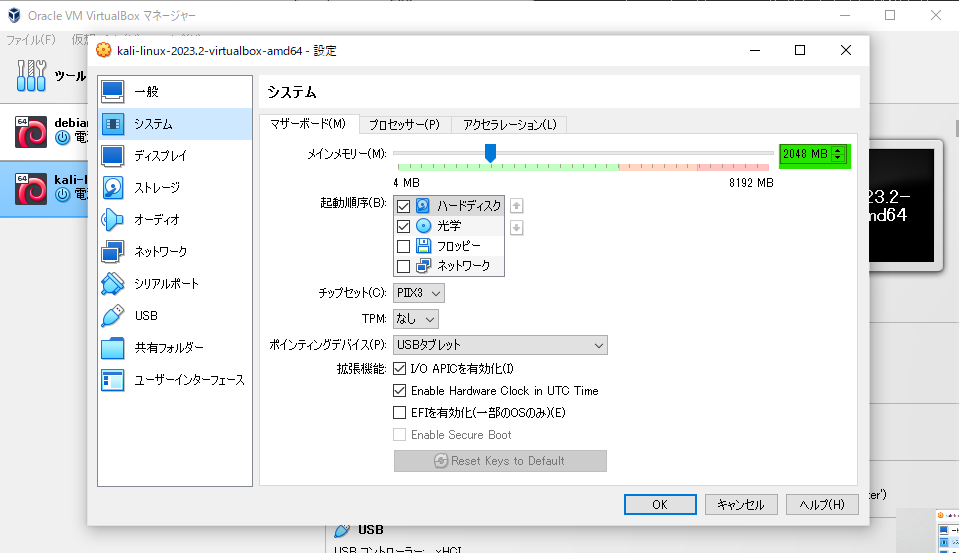Switch to the プロセッサー tab
Viewport: 959px width, 553px height.
pos(404,125)
